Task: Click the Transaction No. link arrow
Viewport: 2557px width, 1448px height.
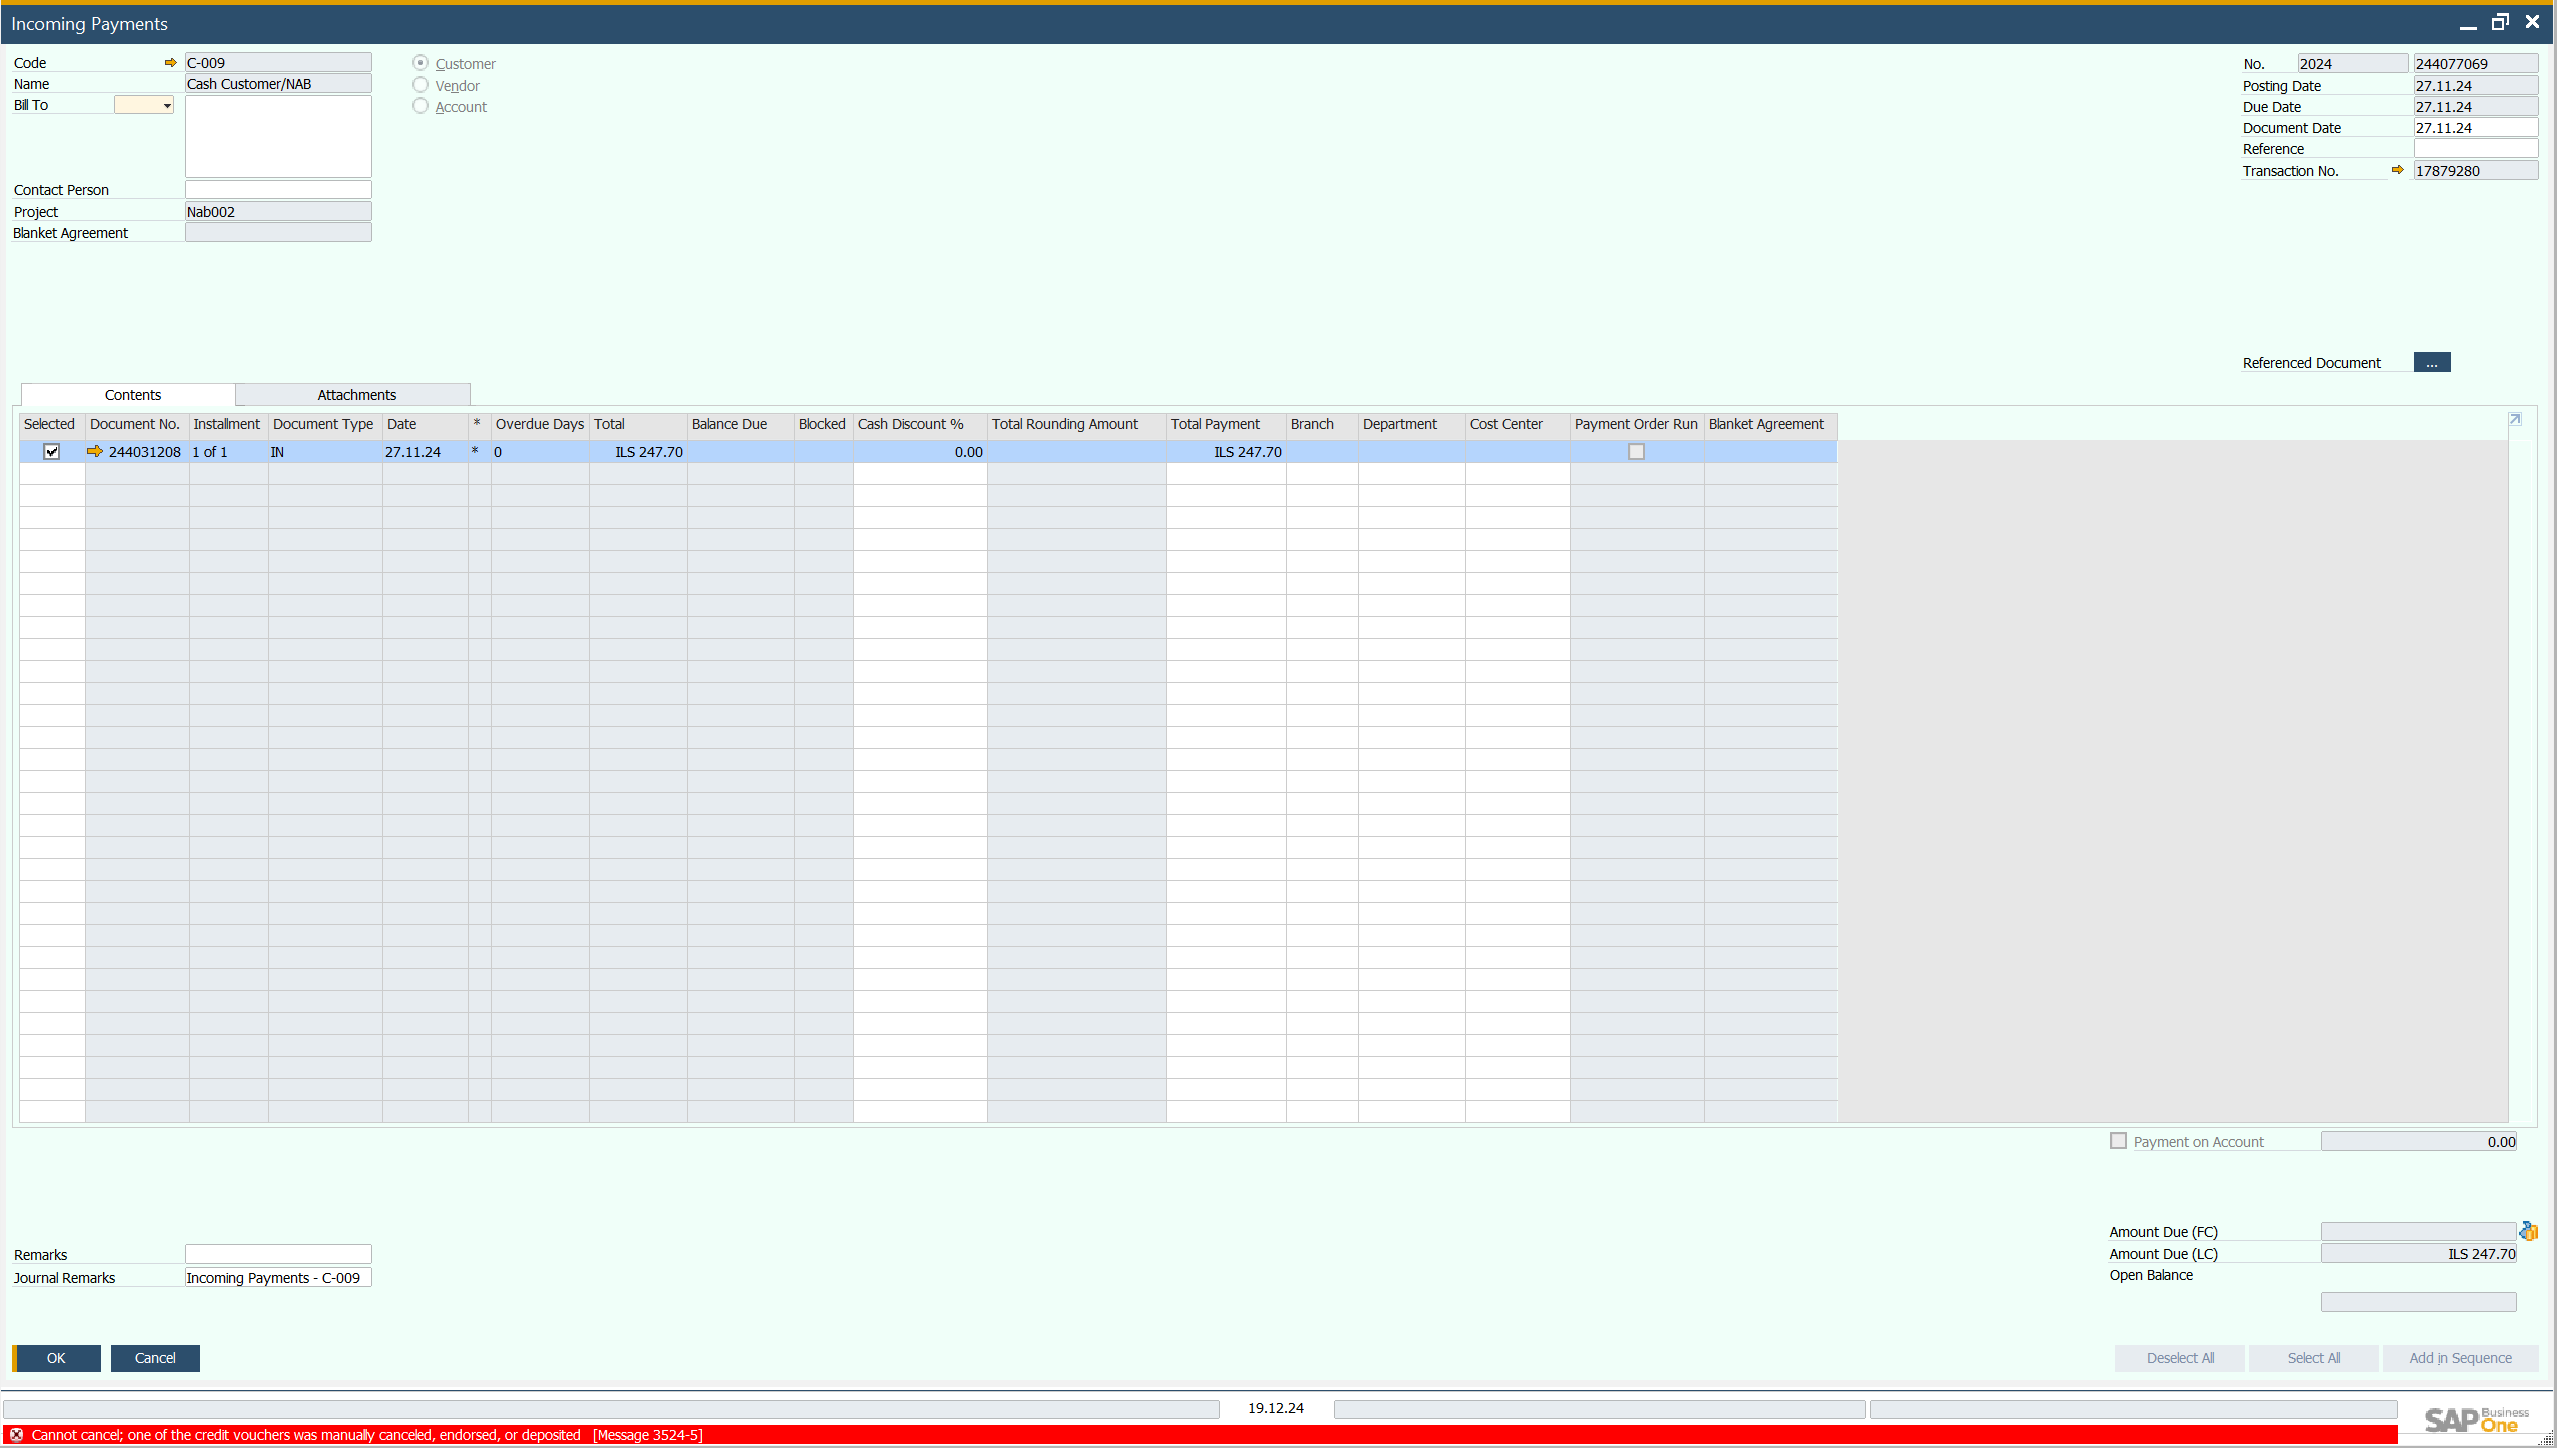Action: point(2397,171)
